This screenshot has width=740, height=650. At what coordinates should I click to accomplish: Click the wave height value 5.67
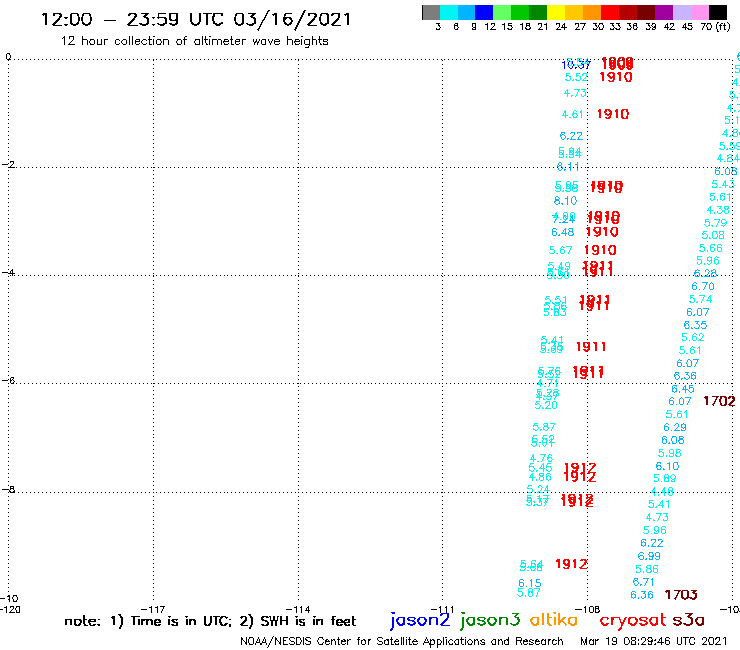click(560, 250)
